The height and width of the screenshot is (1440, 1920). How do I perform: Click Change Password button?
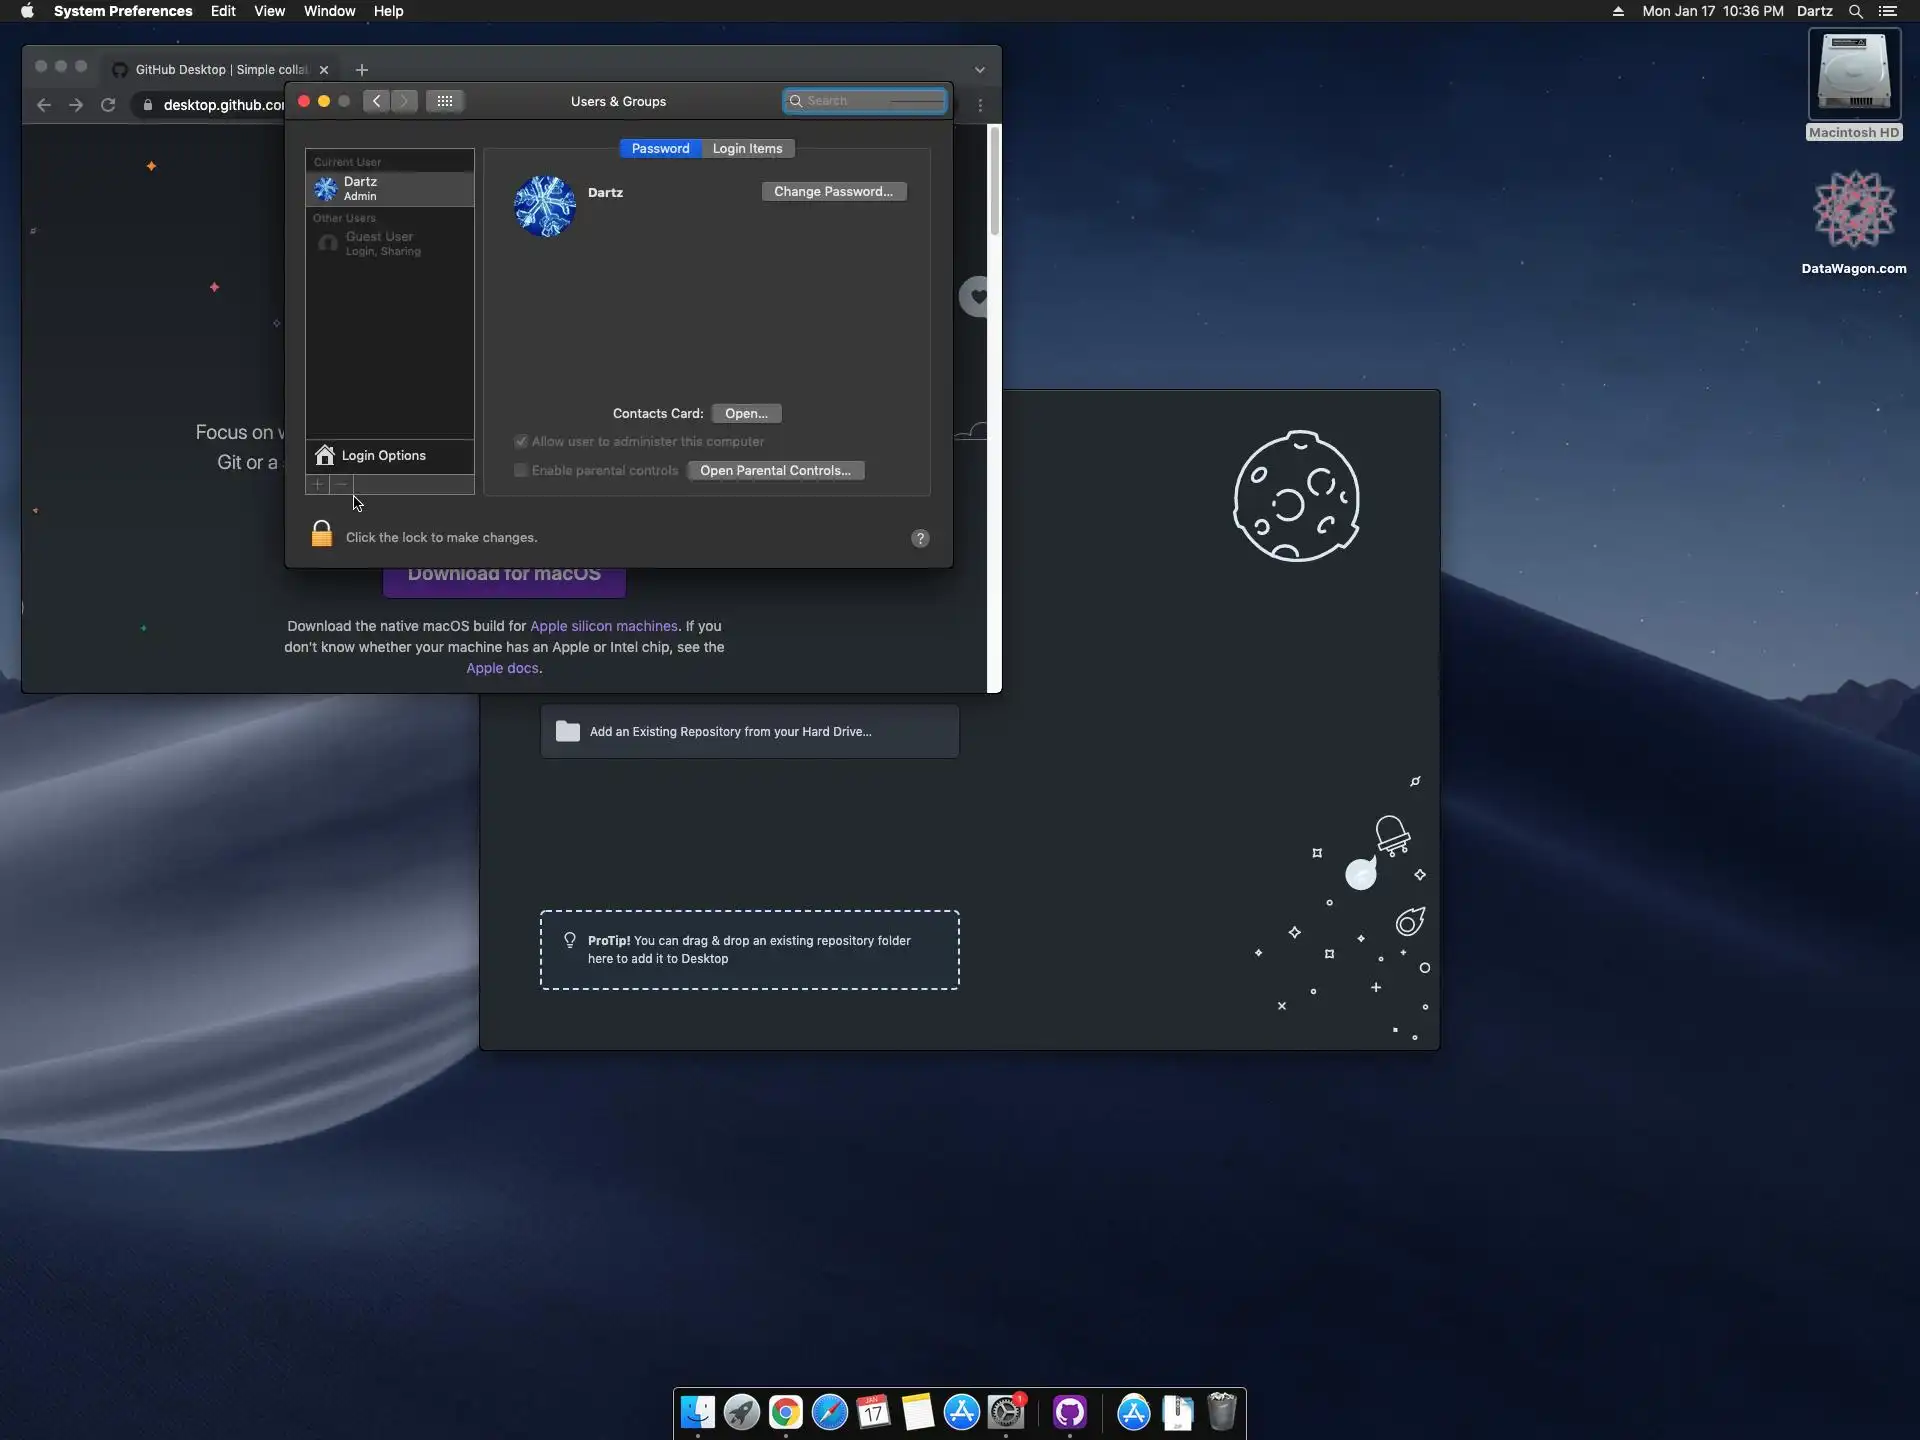point(833,191)
